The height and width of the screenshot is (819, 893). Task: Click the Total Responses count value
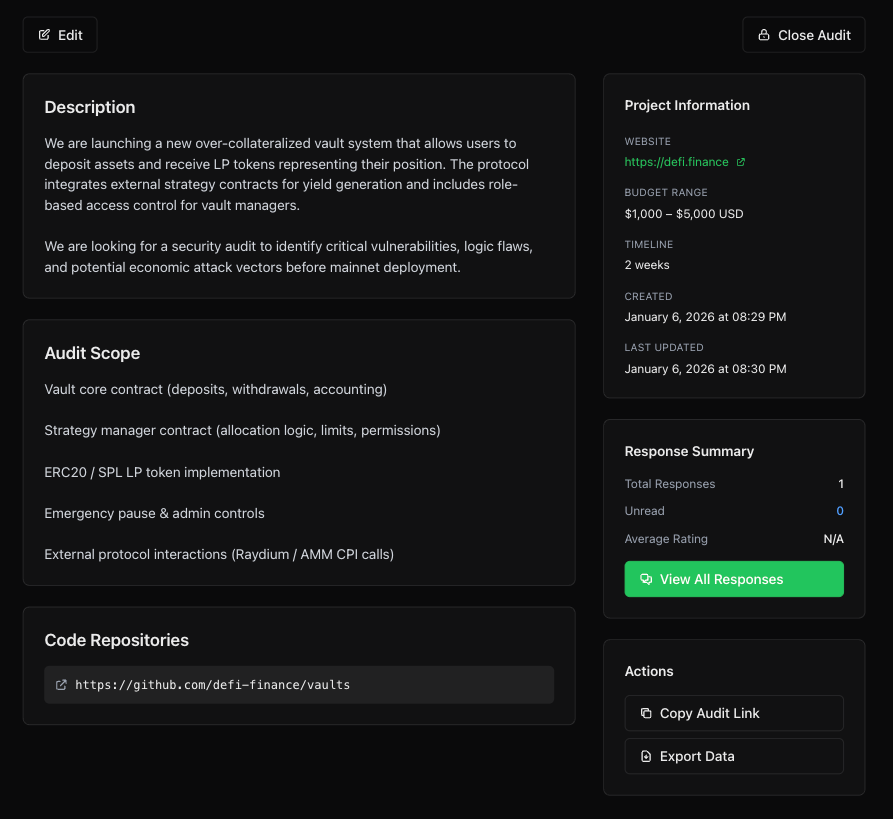coord(840,484)
